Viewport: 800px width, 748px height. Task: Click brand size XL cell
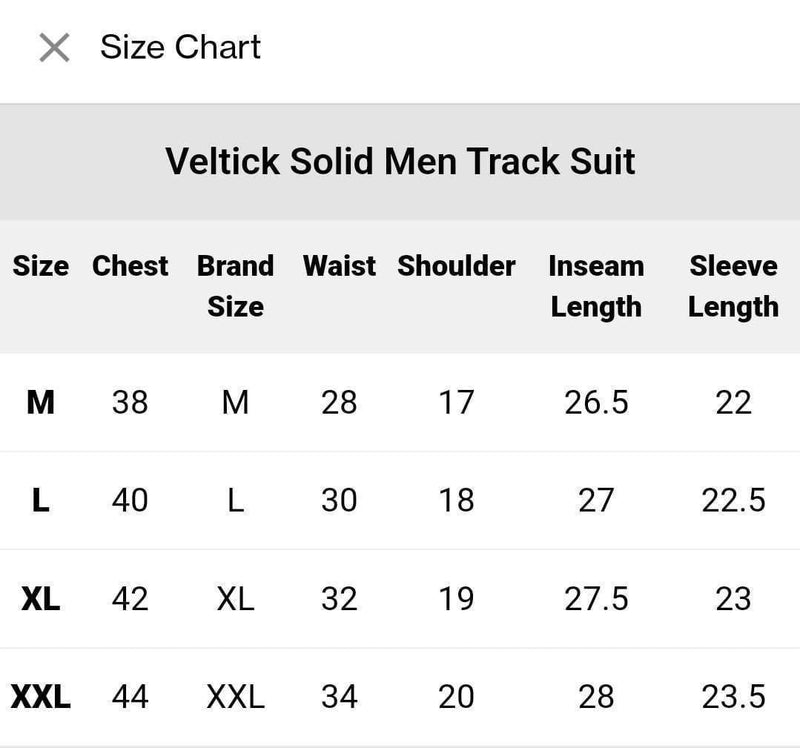235,598
